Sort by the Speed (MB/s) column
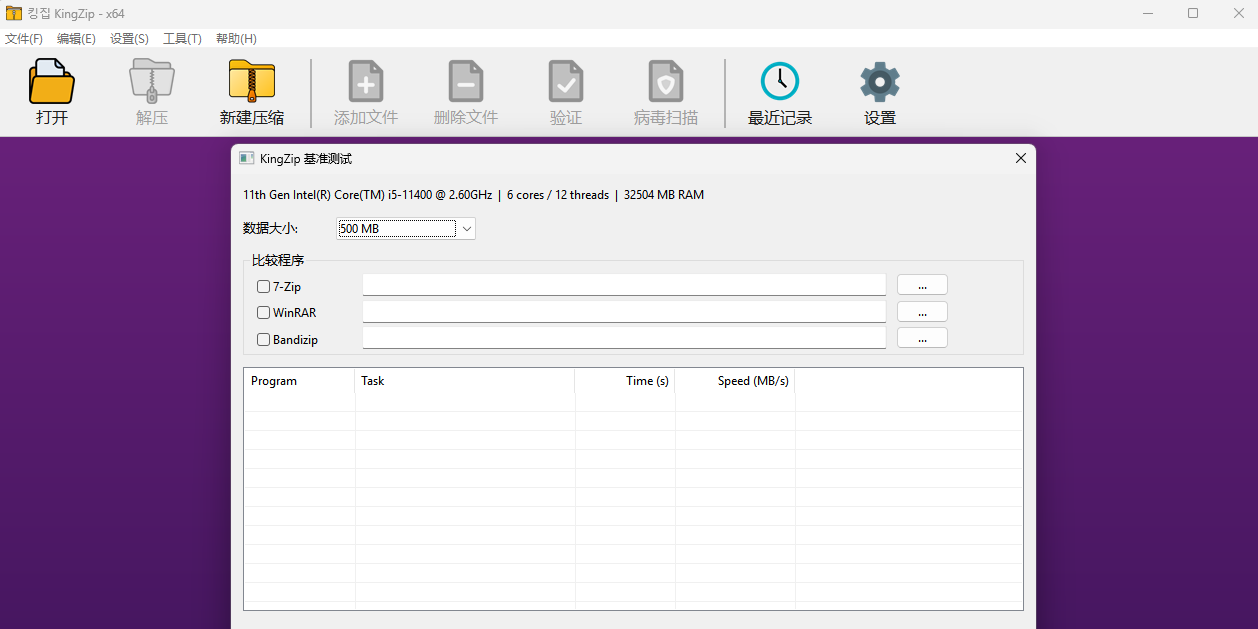This screenshot has height=629, width=1258. (x=735, y=381)
